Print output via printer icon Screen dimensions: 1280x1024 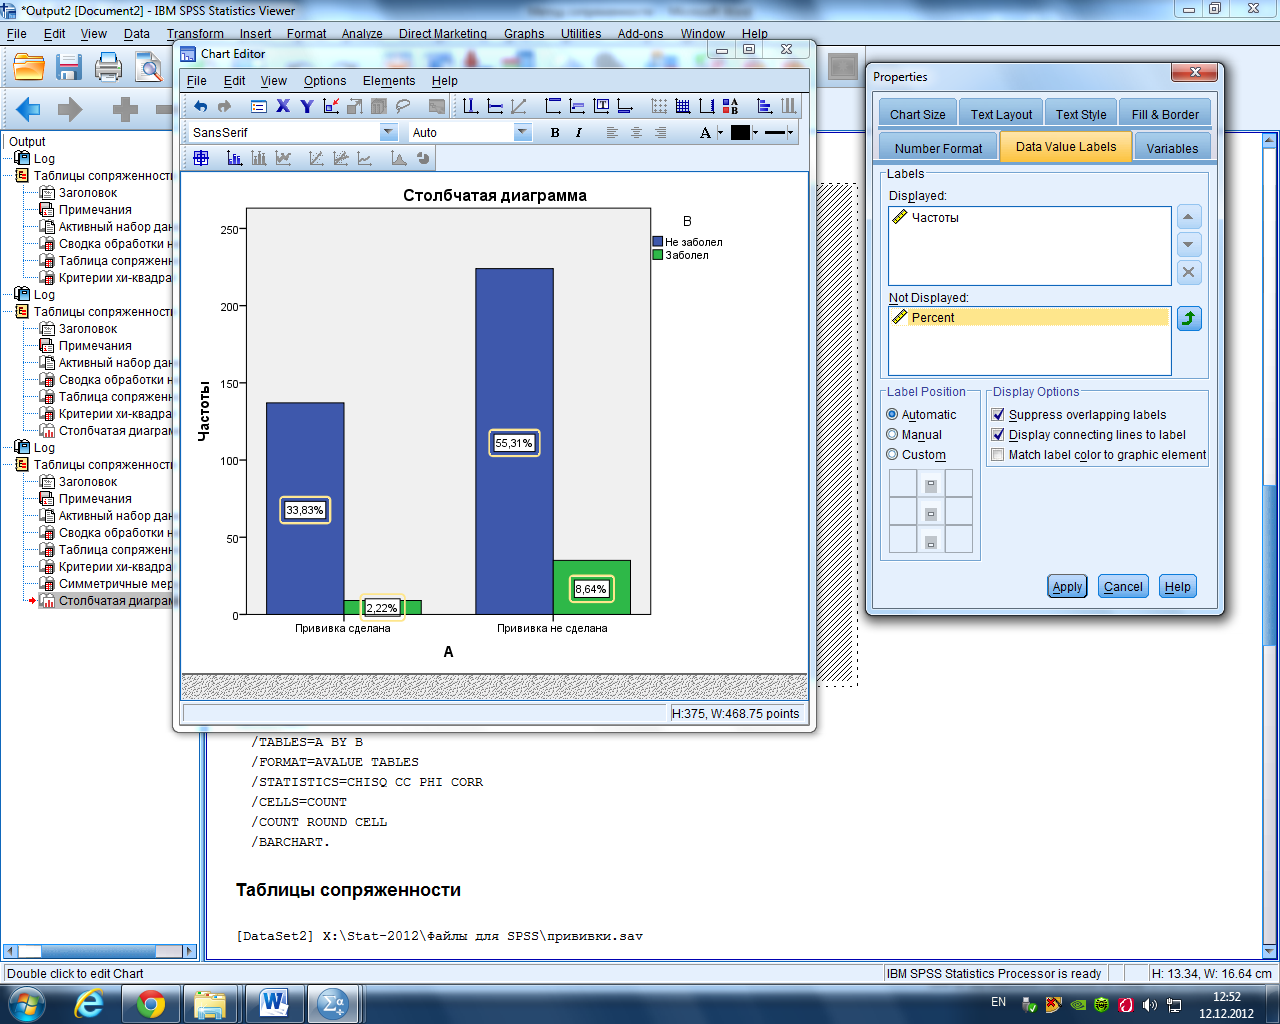click(x=108, y=67)
